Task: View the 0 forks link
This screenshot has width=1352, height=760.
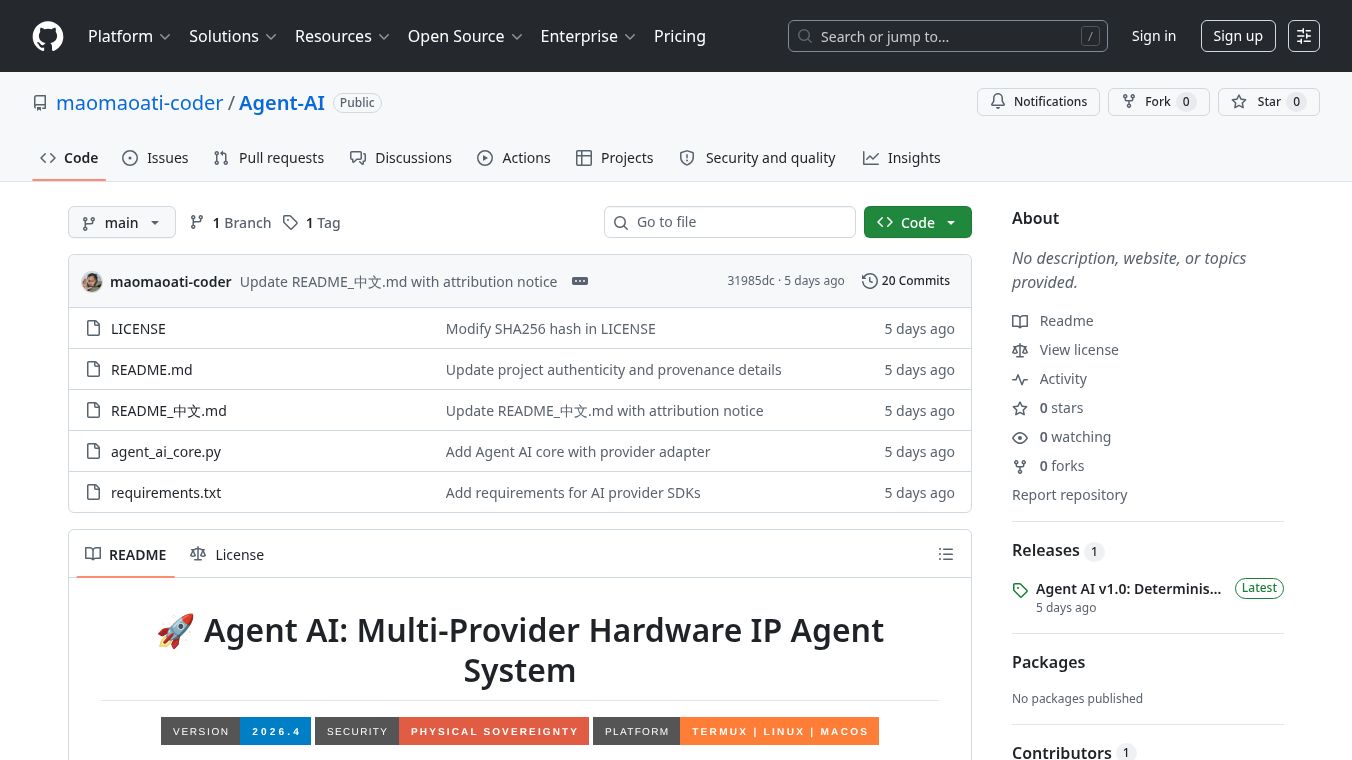Action: click(1048, 466)
